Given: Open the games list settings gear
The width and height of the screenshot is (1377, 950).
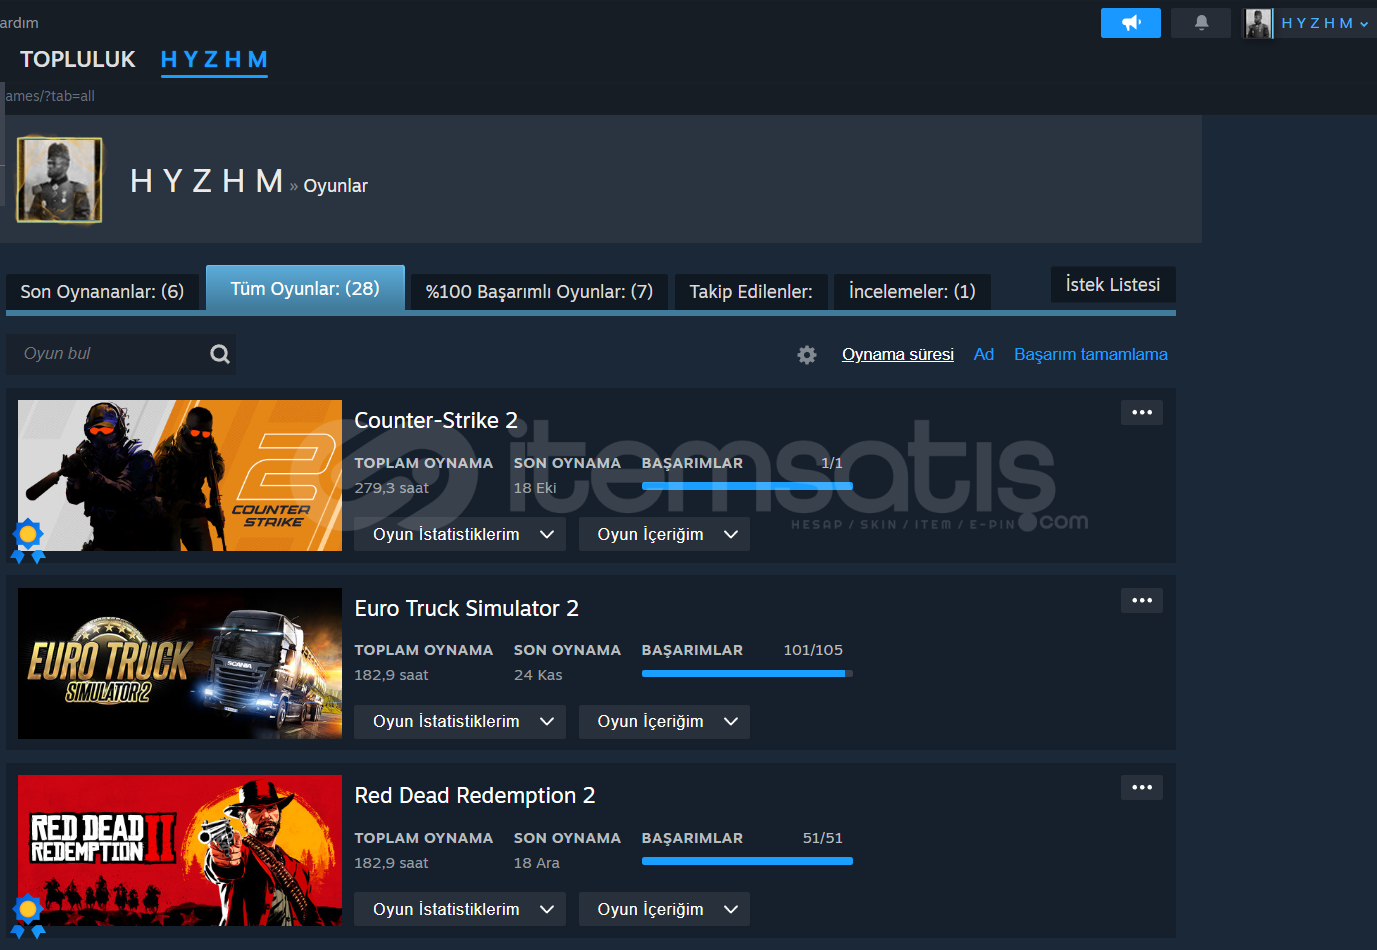Looking at the screenshot, I should coord(807,355).
